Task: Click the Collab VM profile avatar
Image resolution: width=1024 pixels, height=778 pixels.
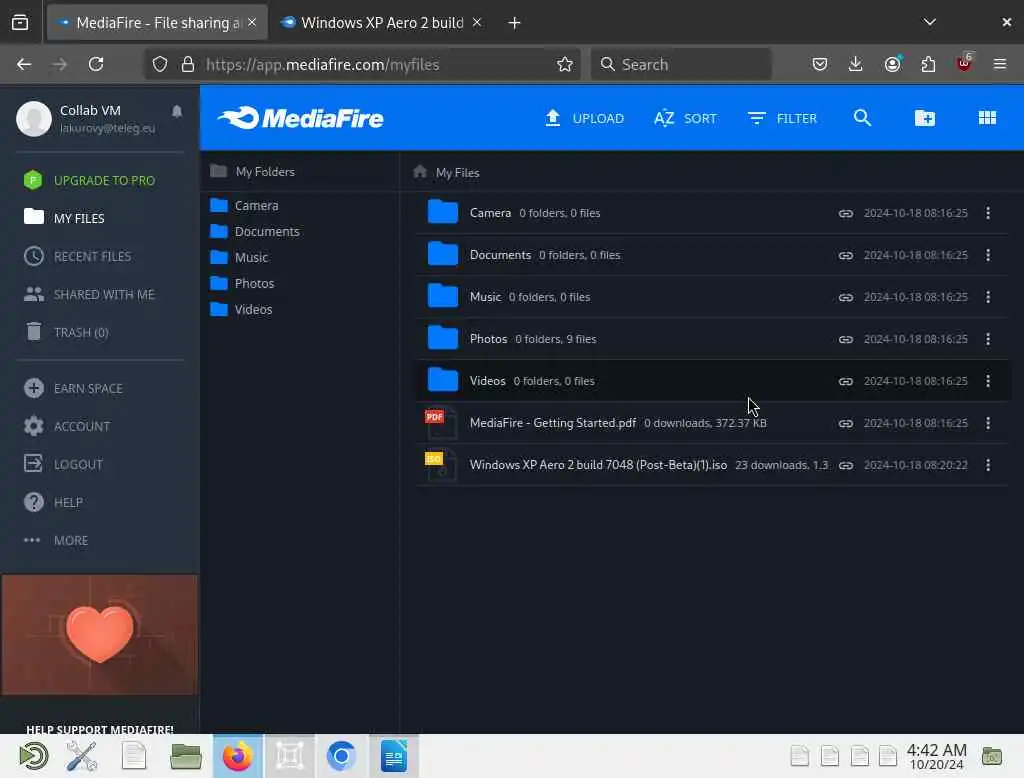Action: point(34,119)
